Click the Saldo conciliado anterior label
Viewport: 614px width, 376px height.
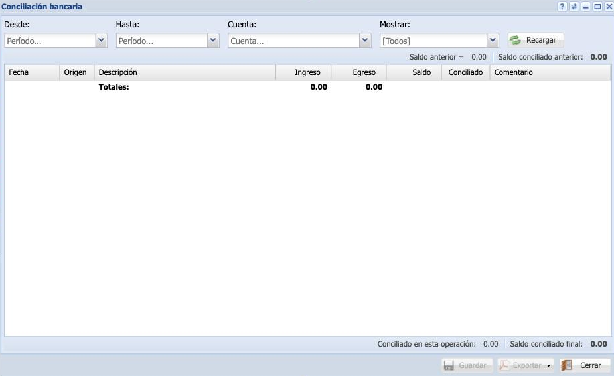tap(540, 57)
